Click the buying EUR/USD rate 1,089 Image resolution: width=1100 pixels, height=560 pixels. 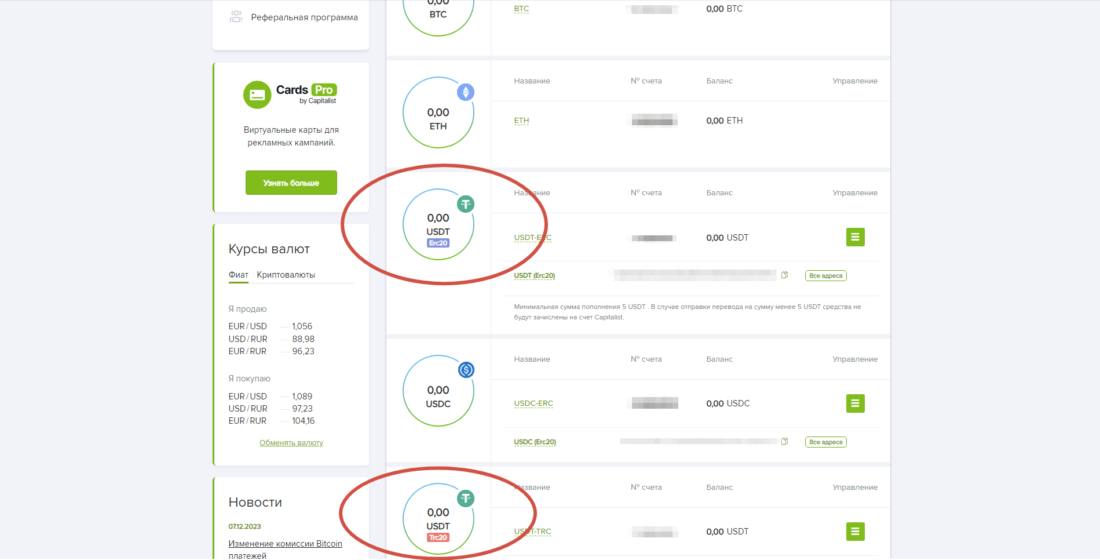click(302, 396)
